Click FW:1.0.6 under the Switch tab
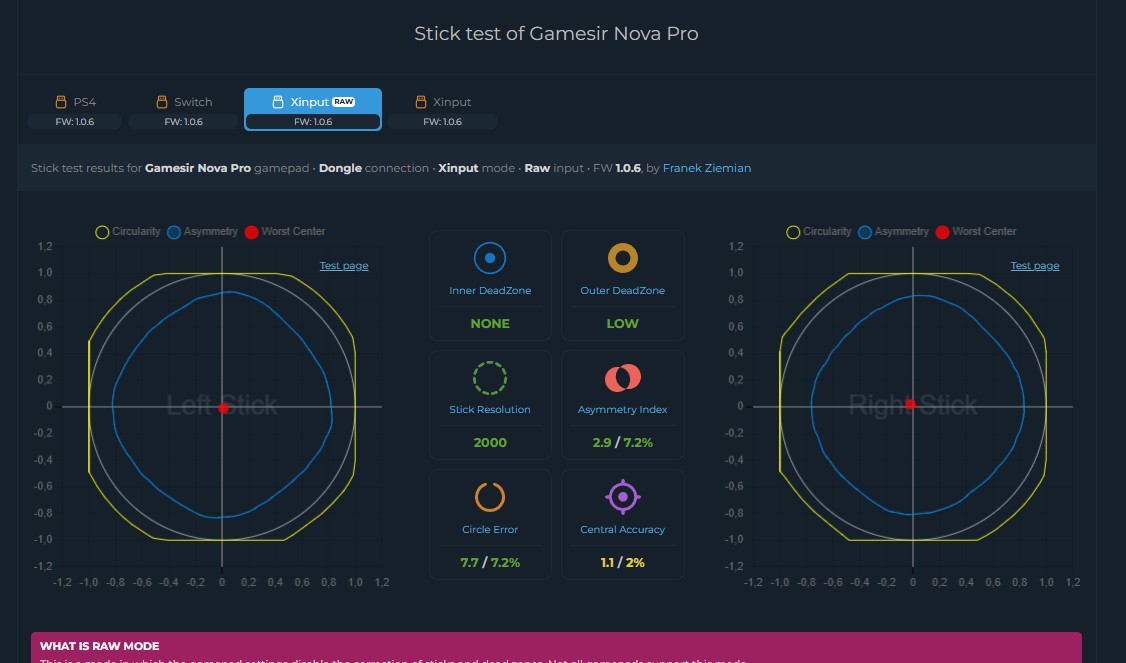 tap(183, 122)
